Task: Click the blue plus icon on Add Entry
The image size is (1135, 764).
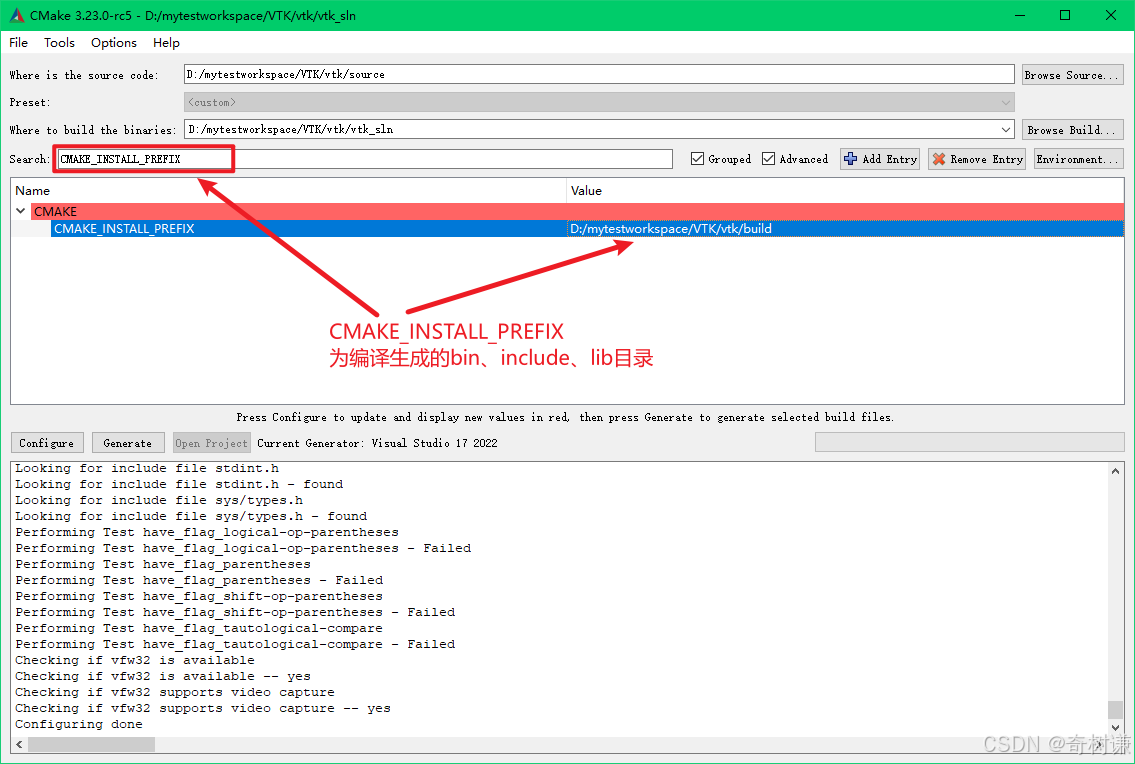Action: (x=851, y=159)
